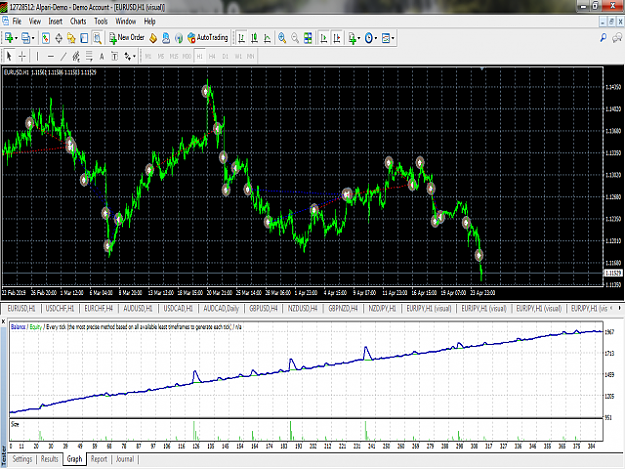Click the Zoom In magnifier icon
Image resolution: width=625 pixels, height=469 pixels.
(x=282, y=38)
